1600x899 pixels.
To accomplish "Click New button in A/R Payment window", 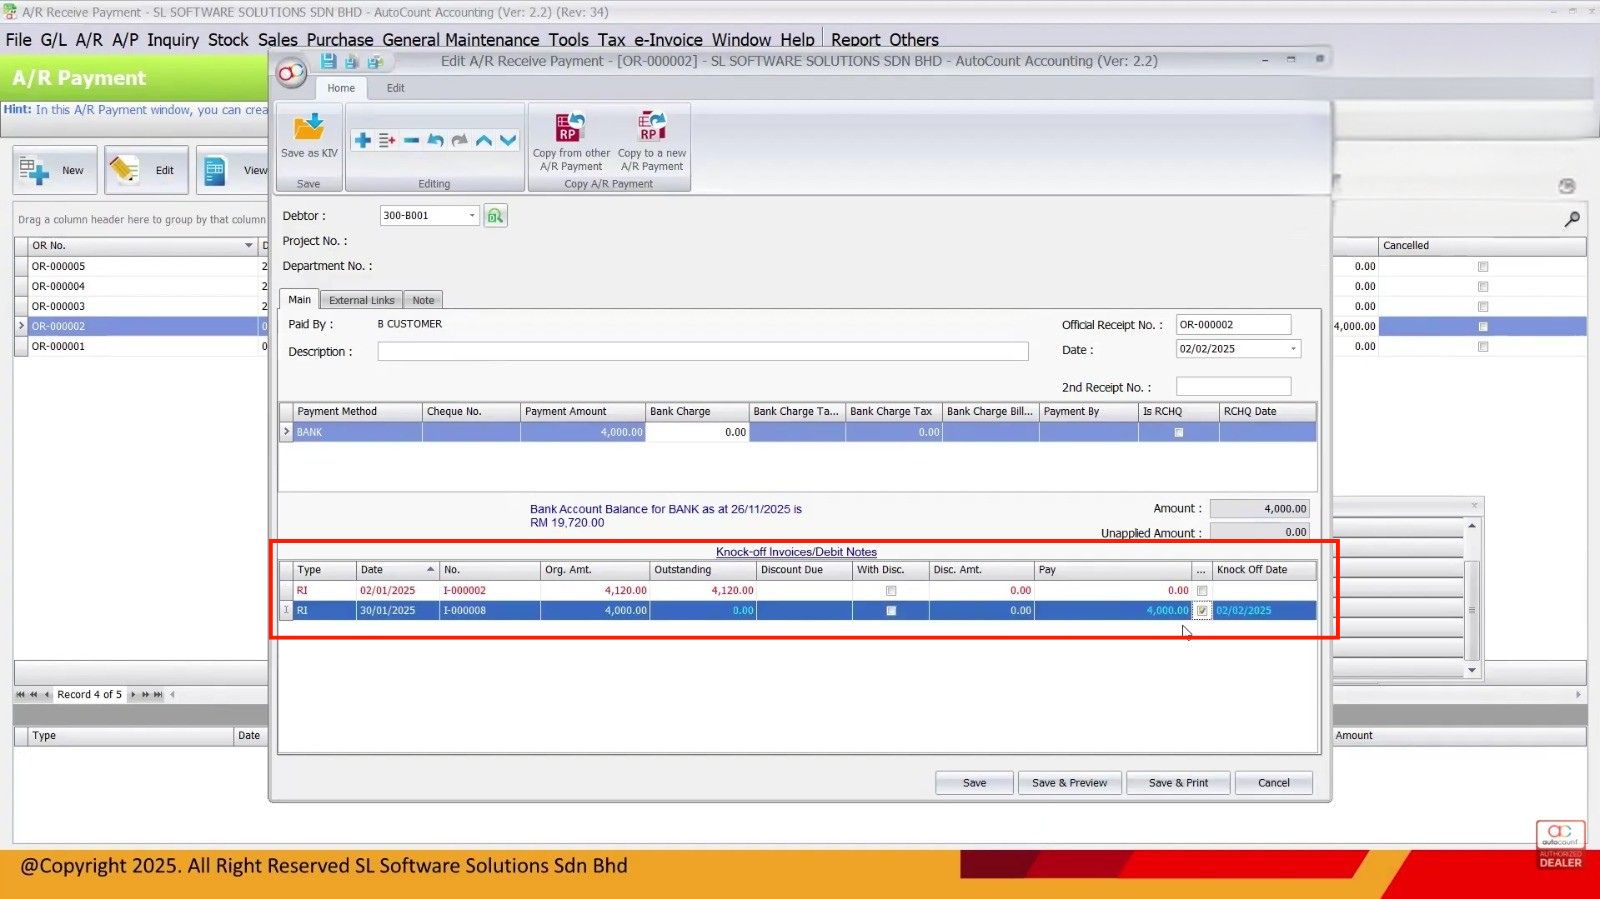I will coord(55,170).
